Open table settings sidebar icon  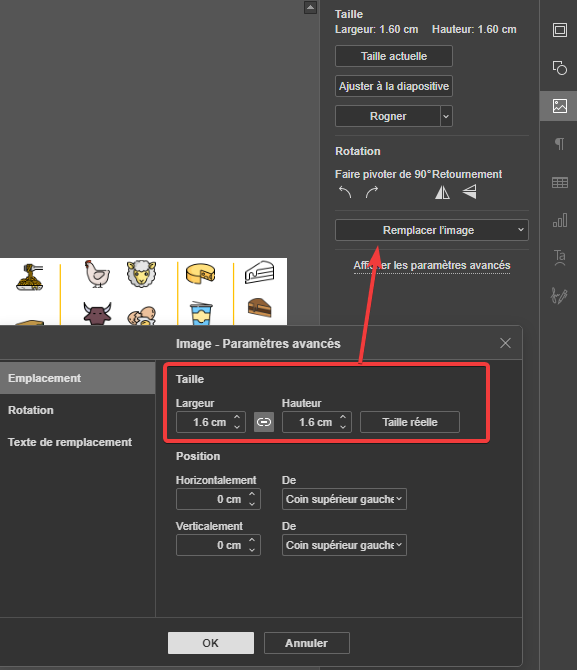pos(559,182)
